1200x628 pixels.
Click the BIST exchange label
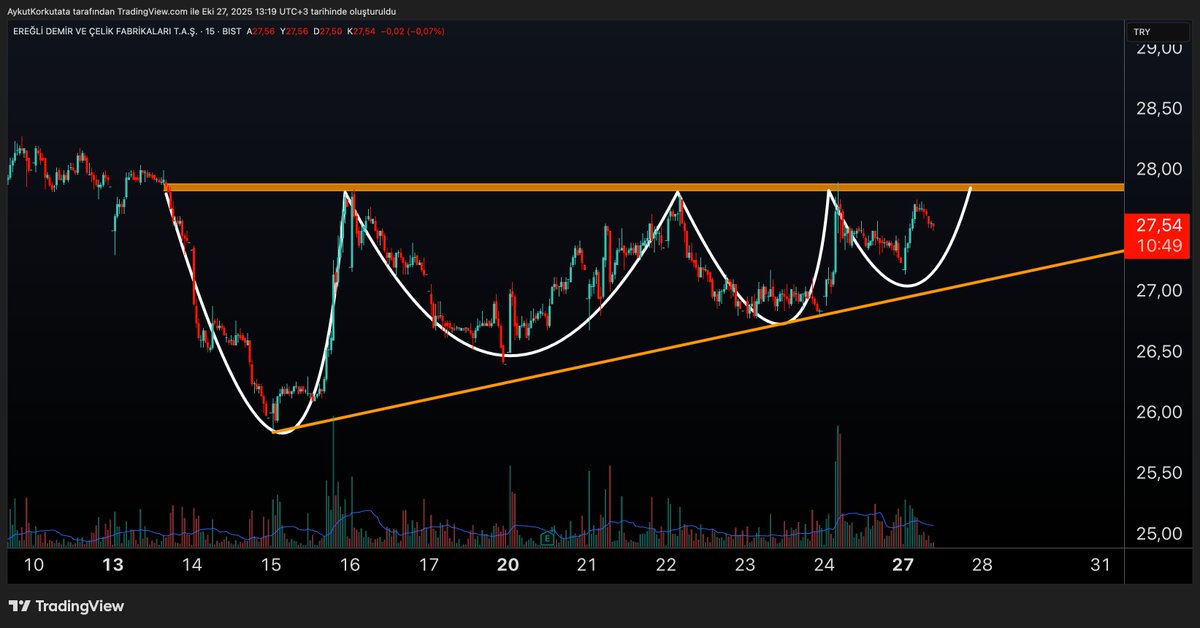pos(231,32)
